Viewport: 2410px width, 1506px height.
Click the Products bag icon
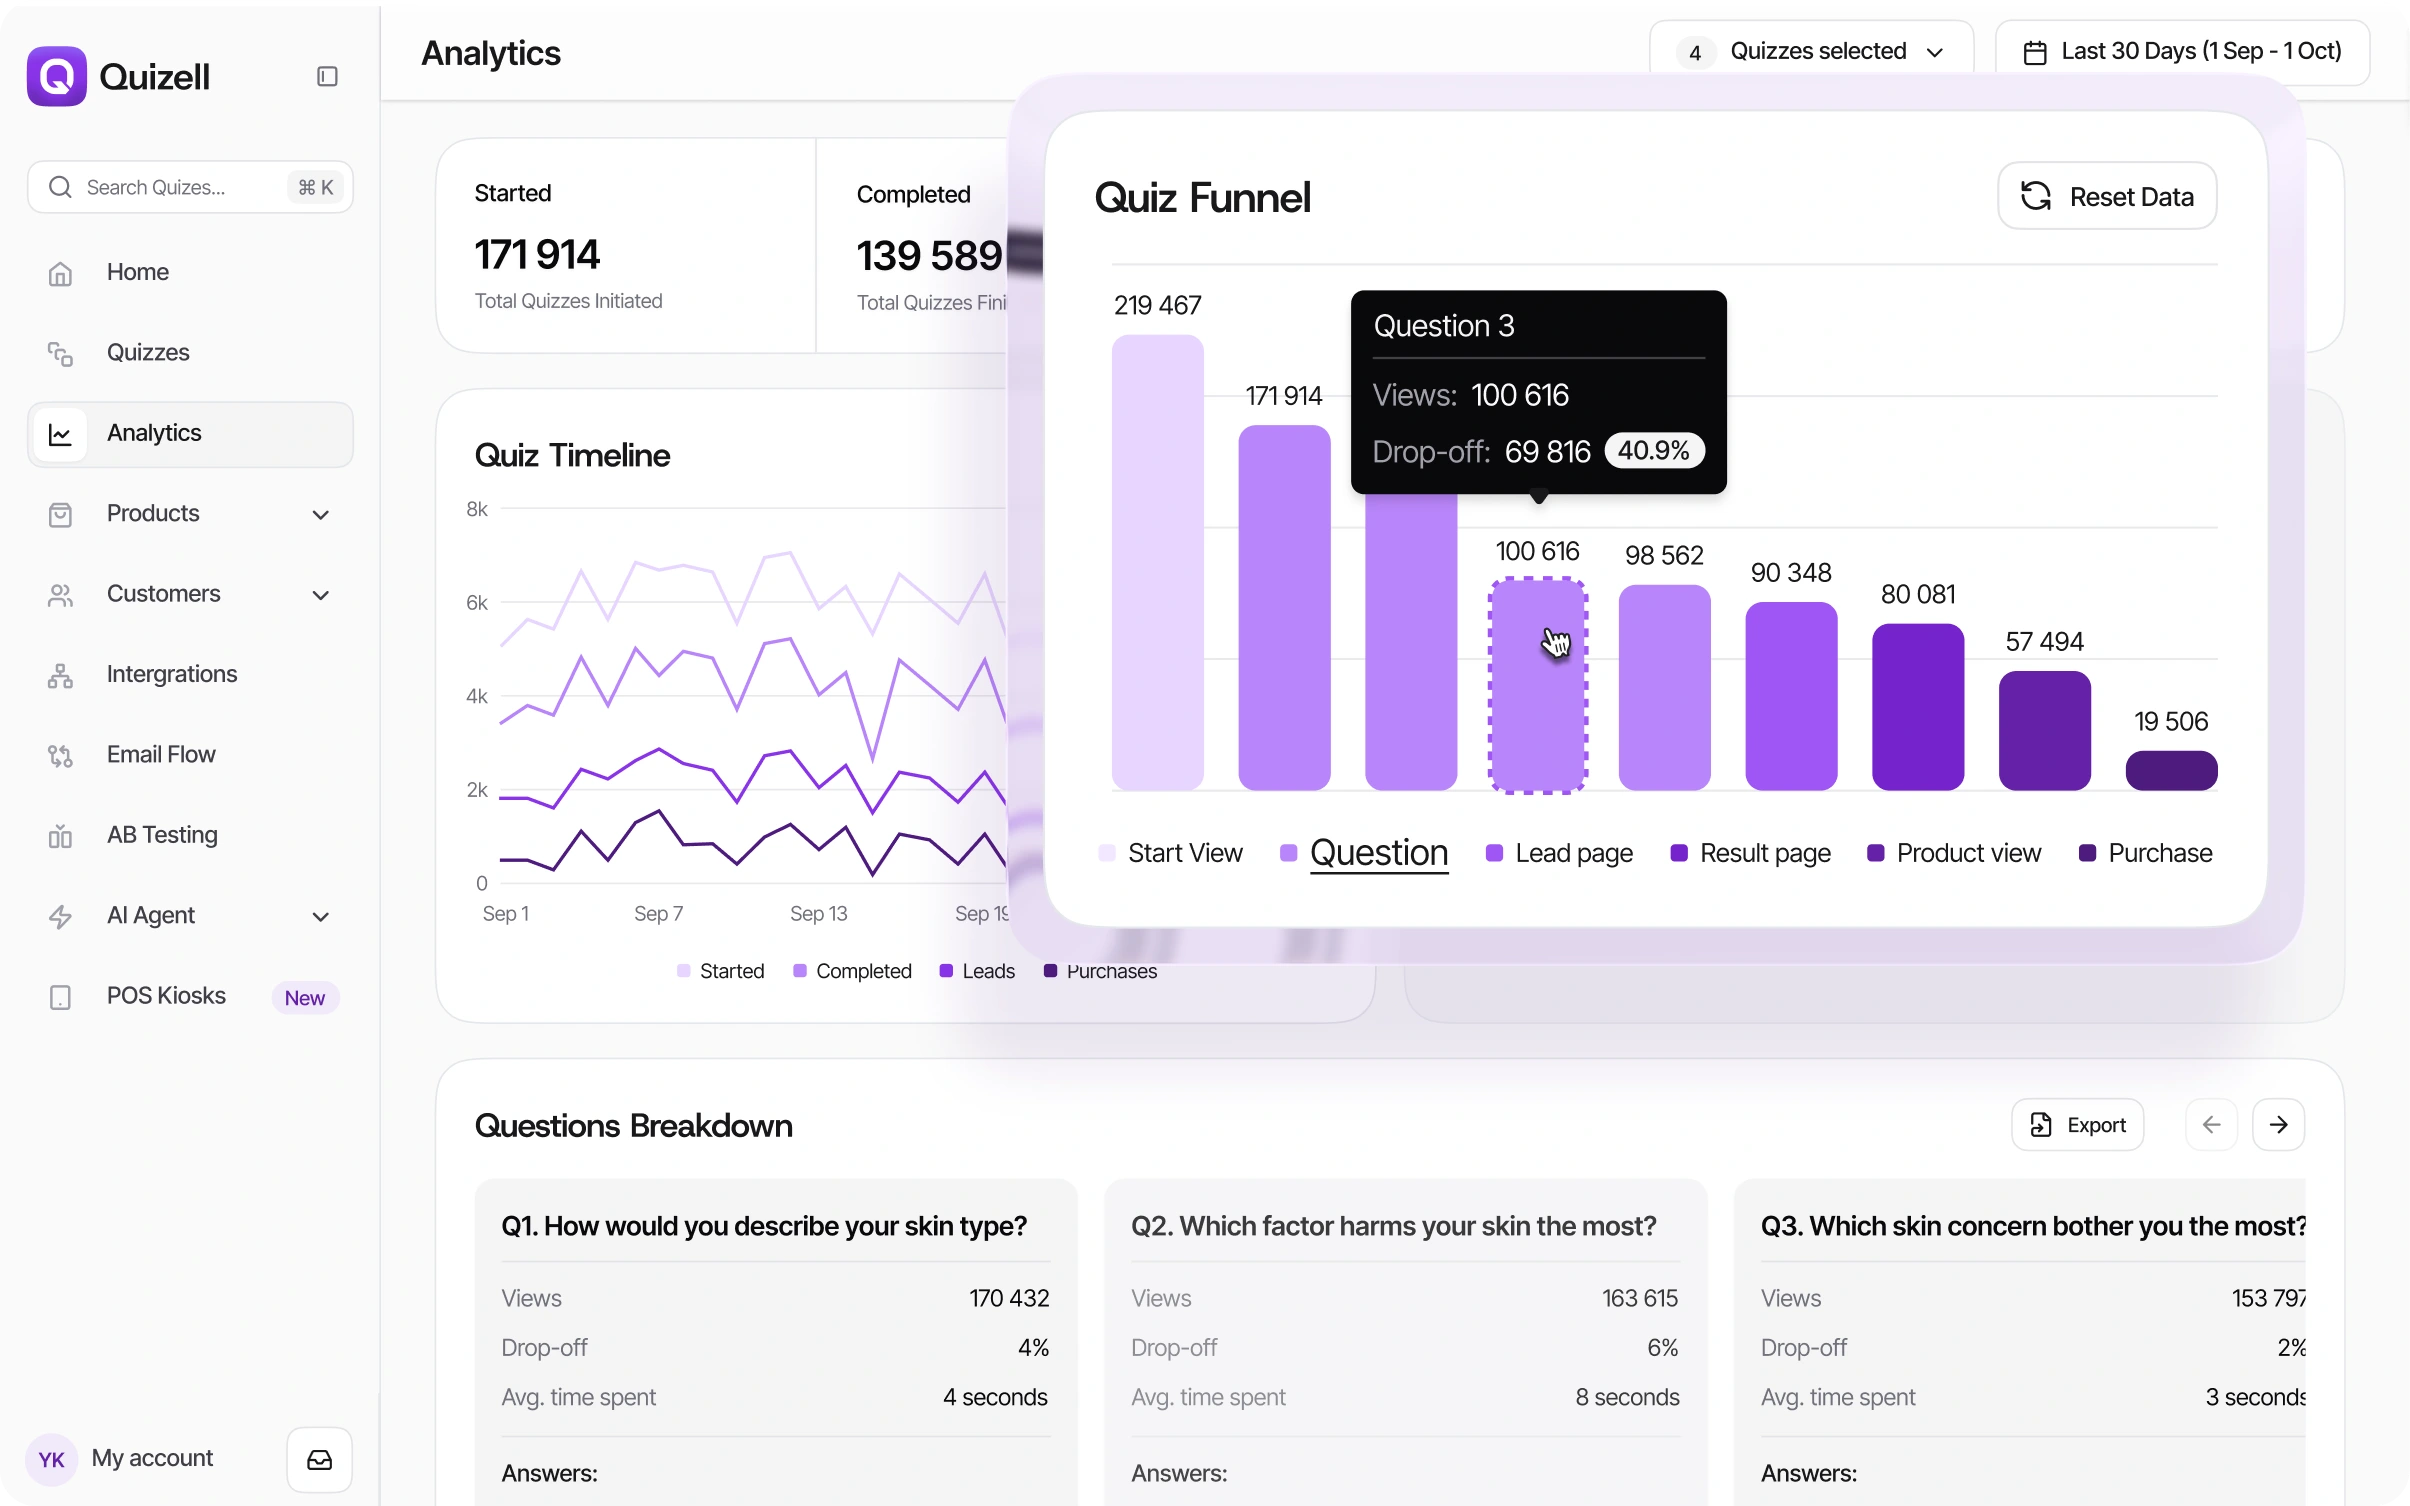(x=60, y=514)
